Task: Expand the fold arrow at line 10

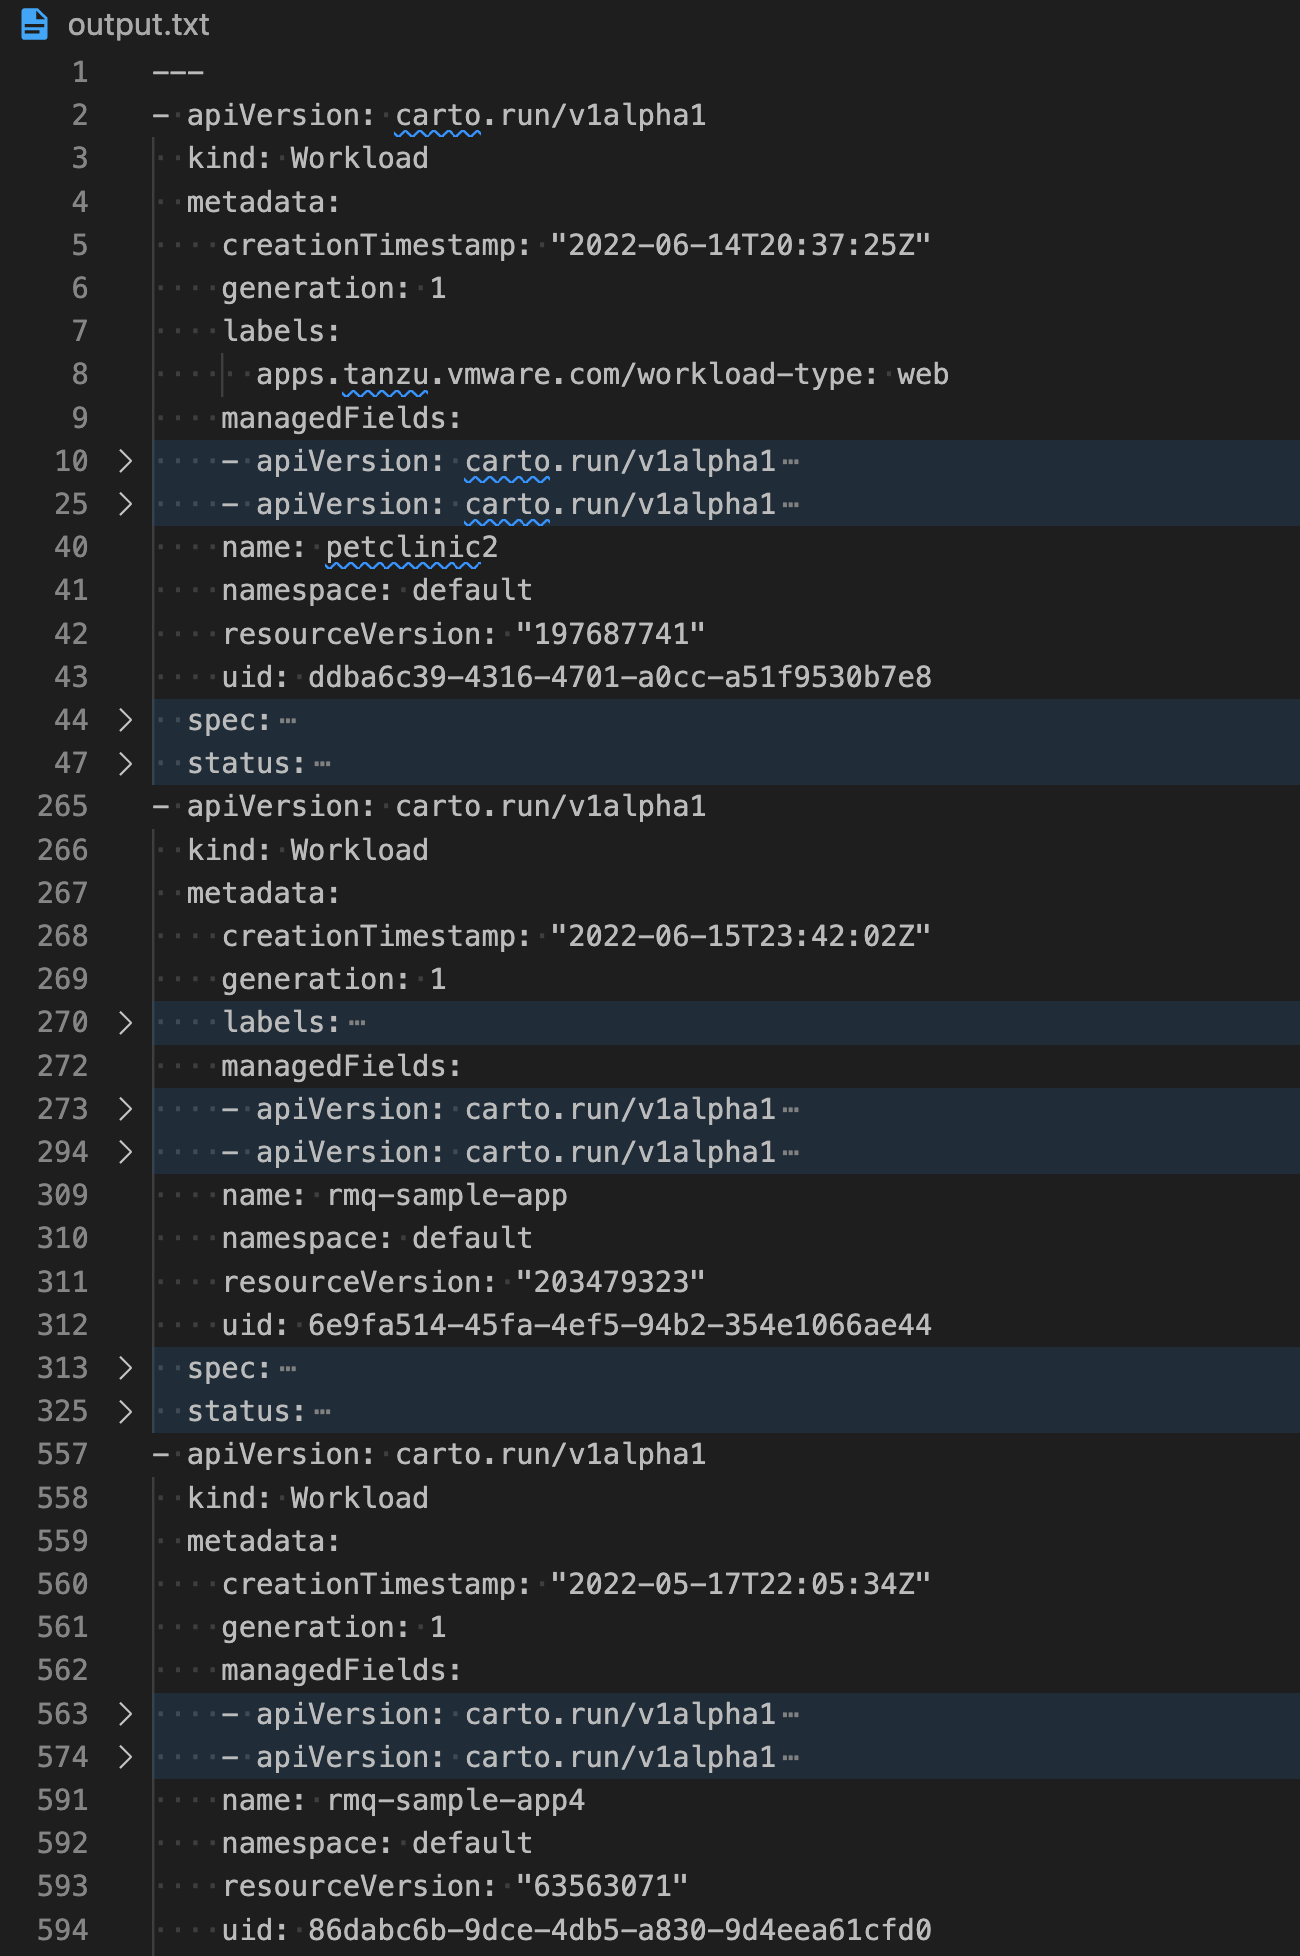Action: pos(125,461)
